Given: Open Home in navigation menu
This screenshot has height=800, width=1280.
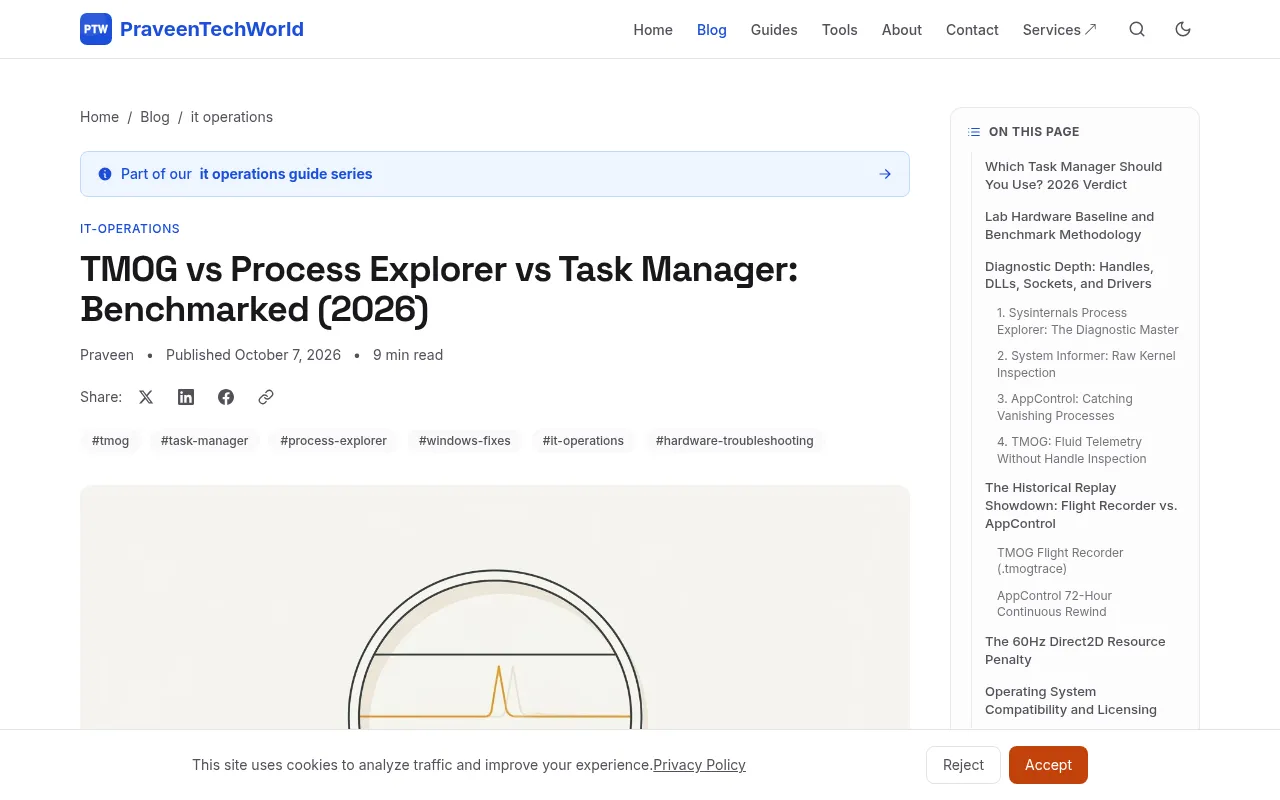Looking at the screenshot, I should (x=653, y=30).
